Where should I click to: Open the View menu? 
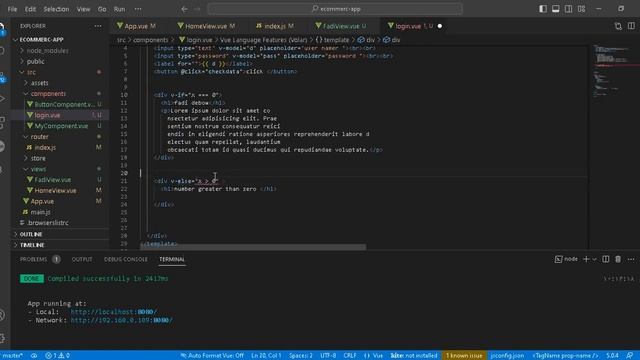(x=83, y=9)
